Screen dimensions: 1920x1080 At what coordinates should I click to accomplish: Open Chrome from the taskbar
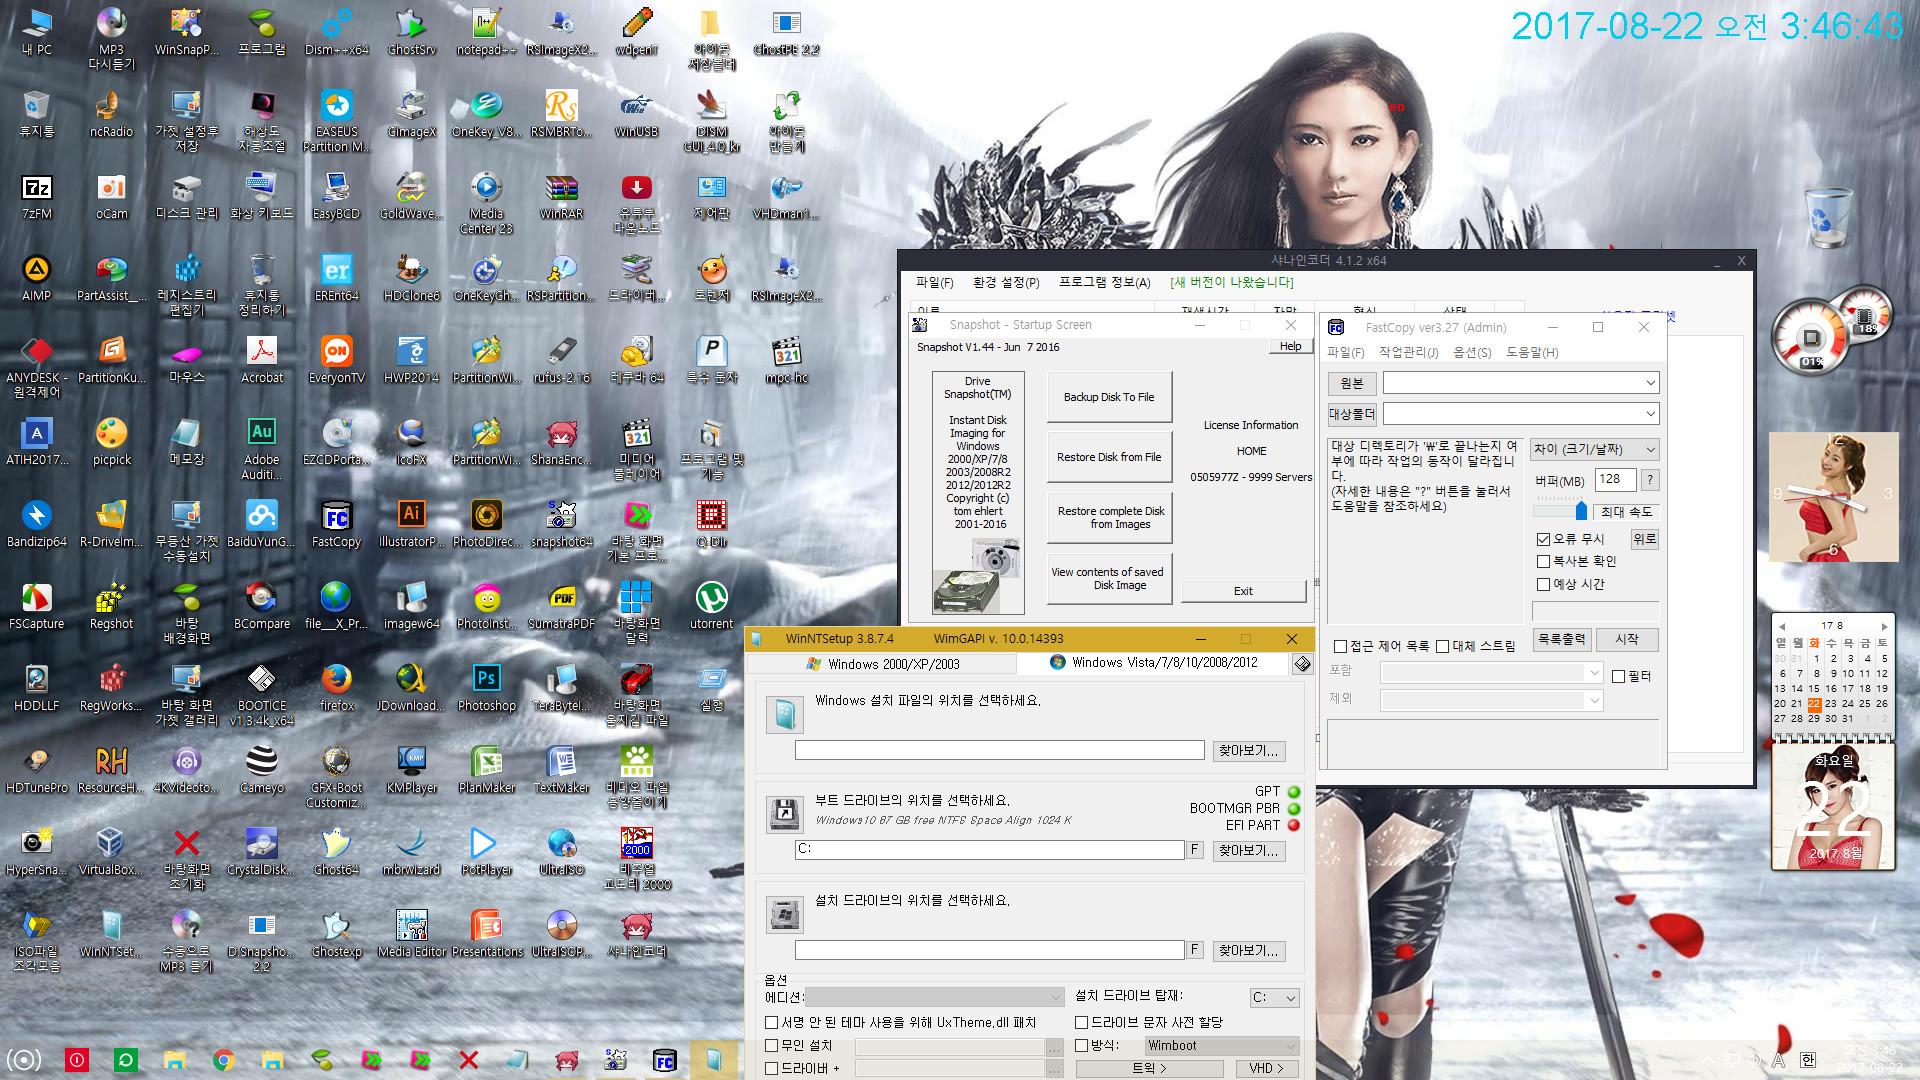coord(223,1060)
